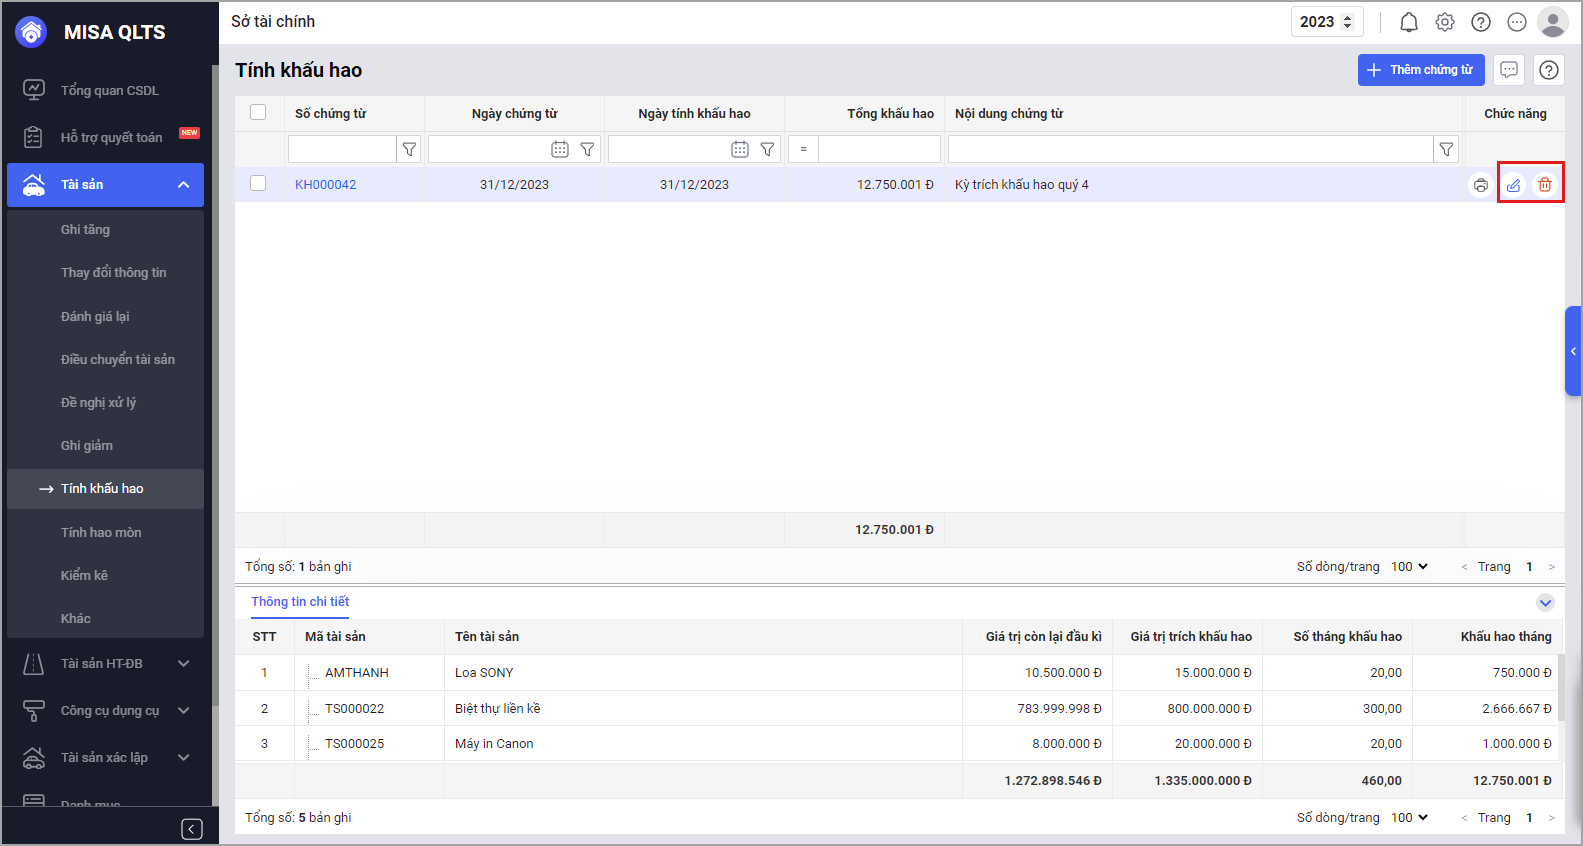Collapse the sidebar using bottom arrow icon
Viewport: 1583px width, 846px height.
[x=192, y=829]
